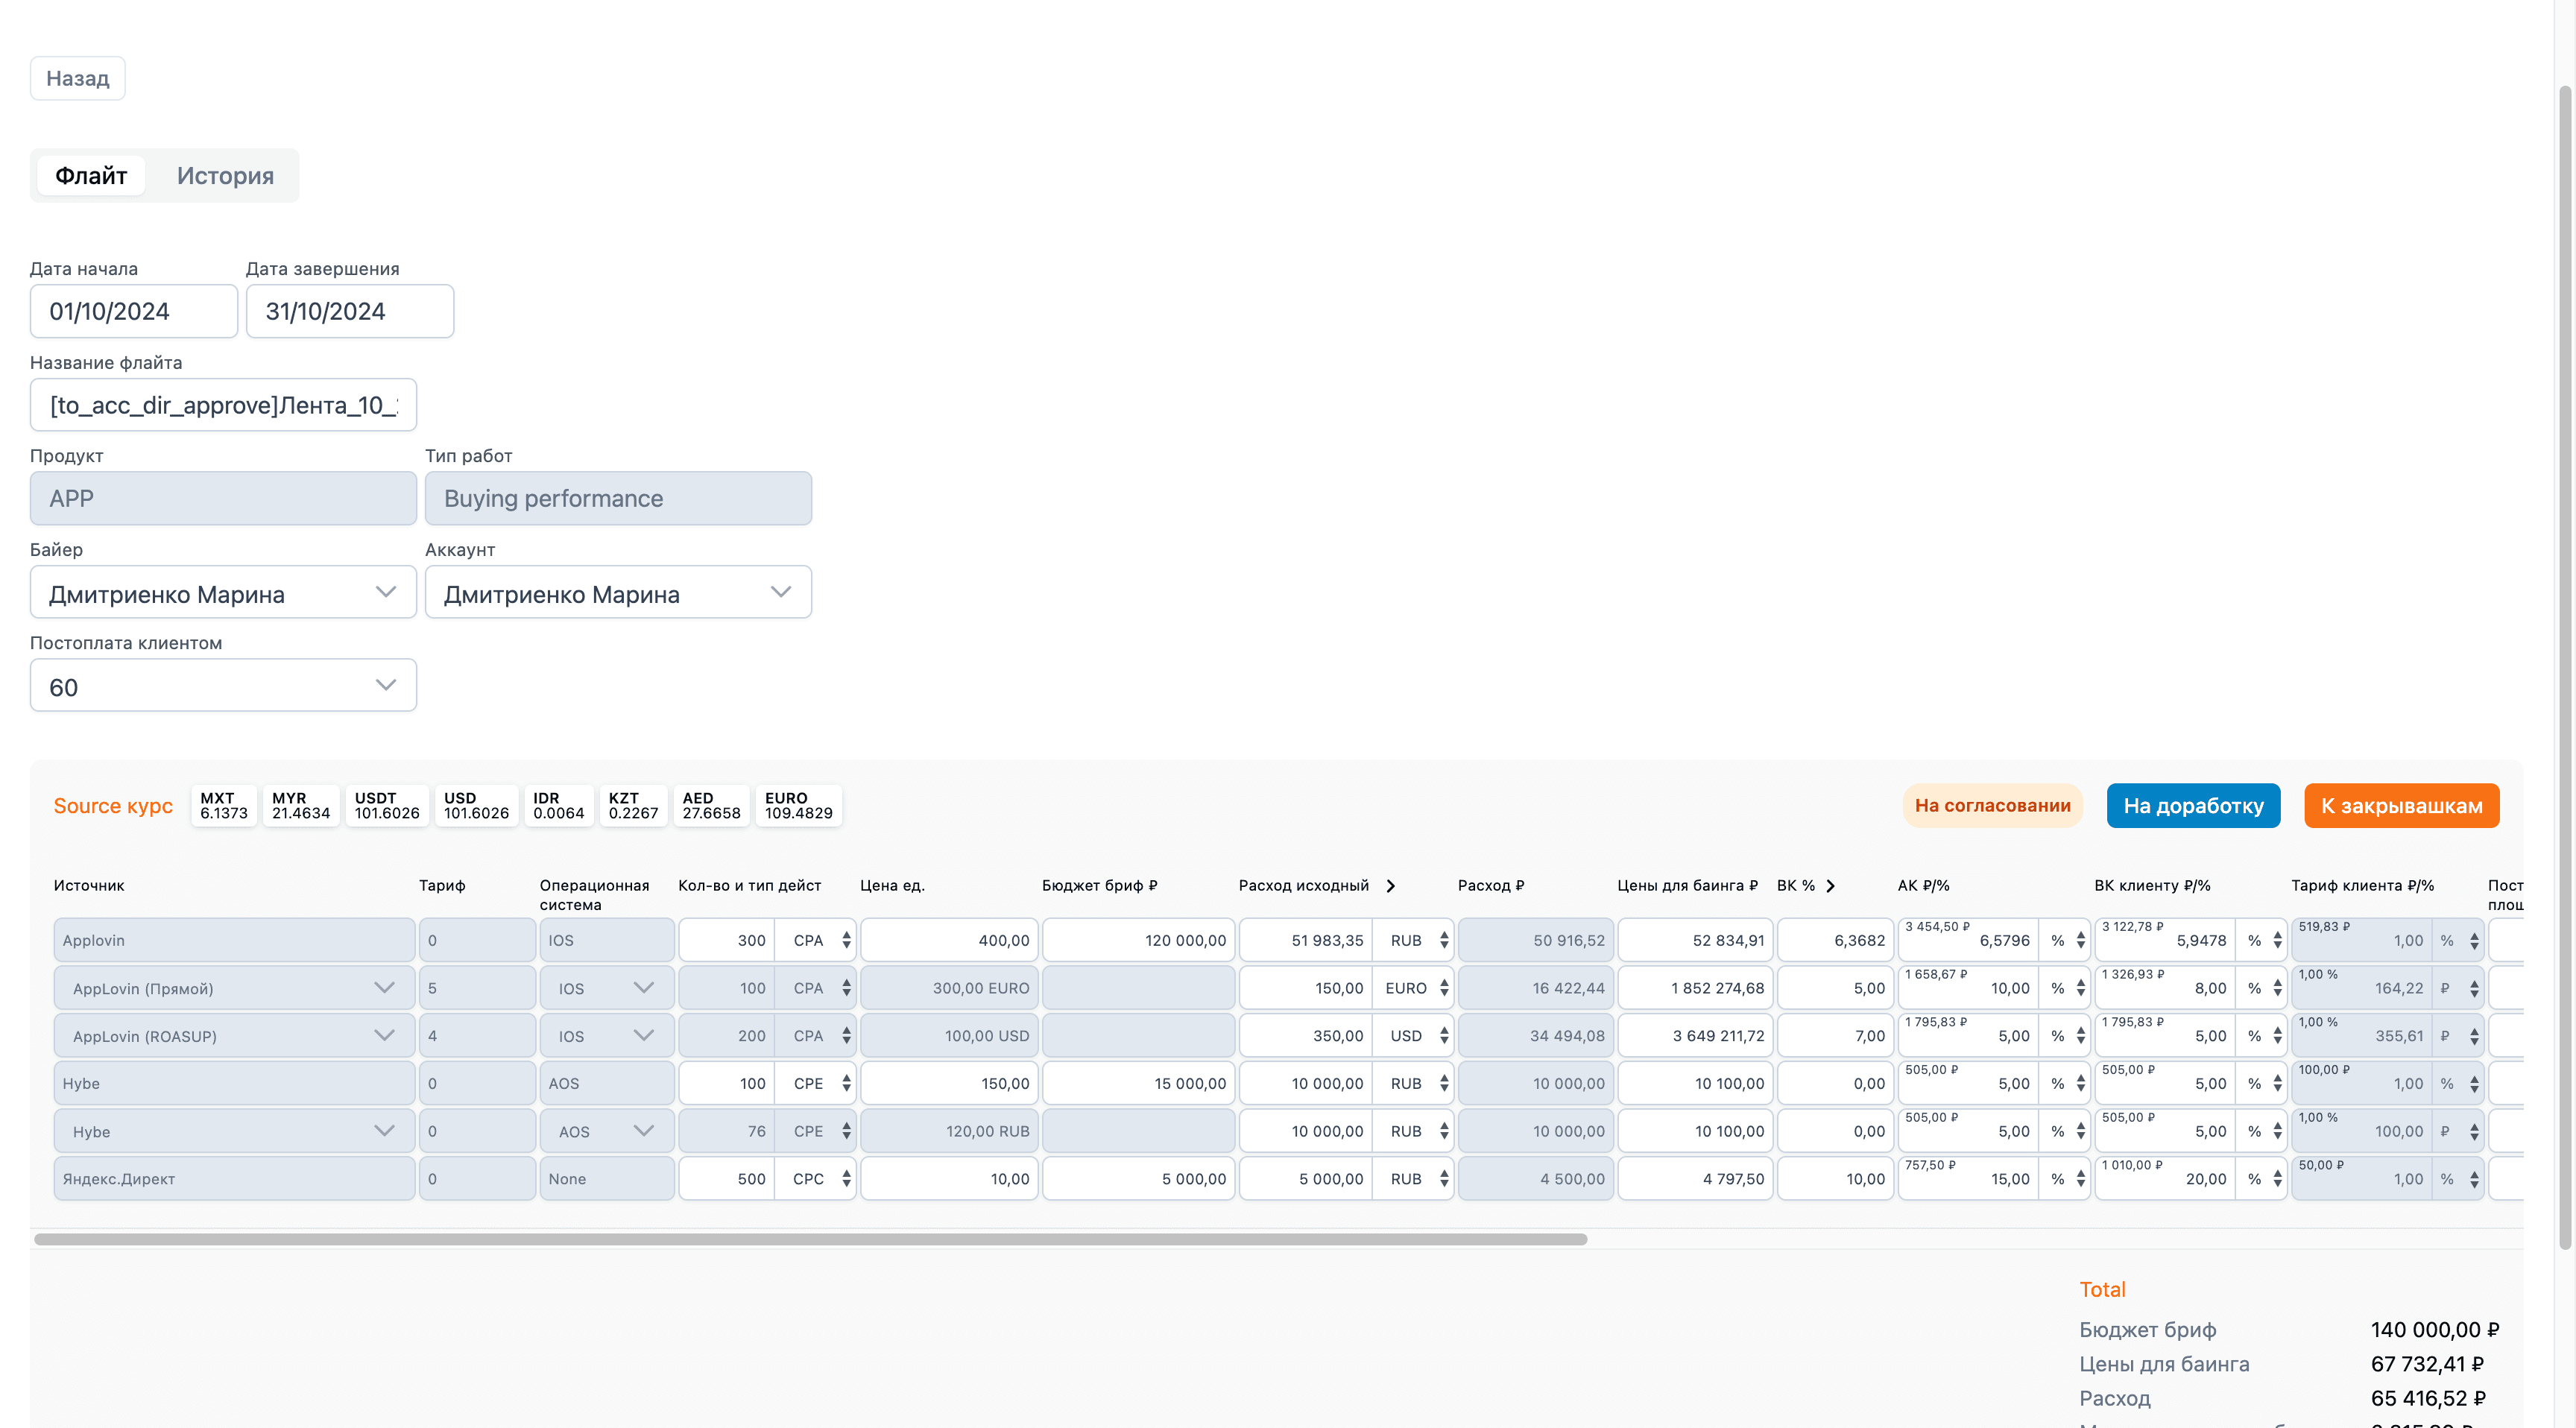Image resolution: width=2576 pixels, height=1428 pixels.
Task: Click the MXT 6.1373 exchange rate chip
Action: pyautogui.click(x=223, y=806)
